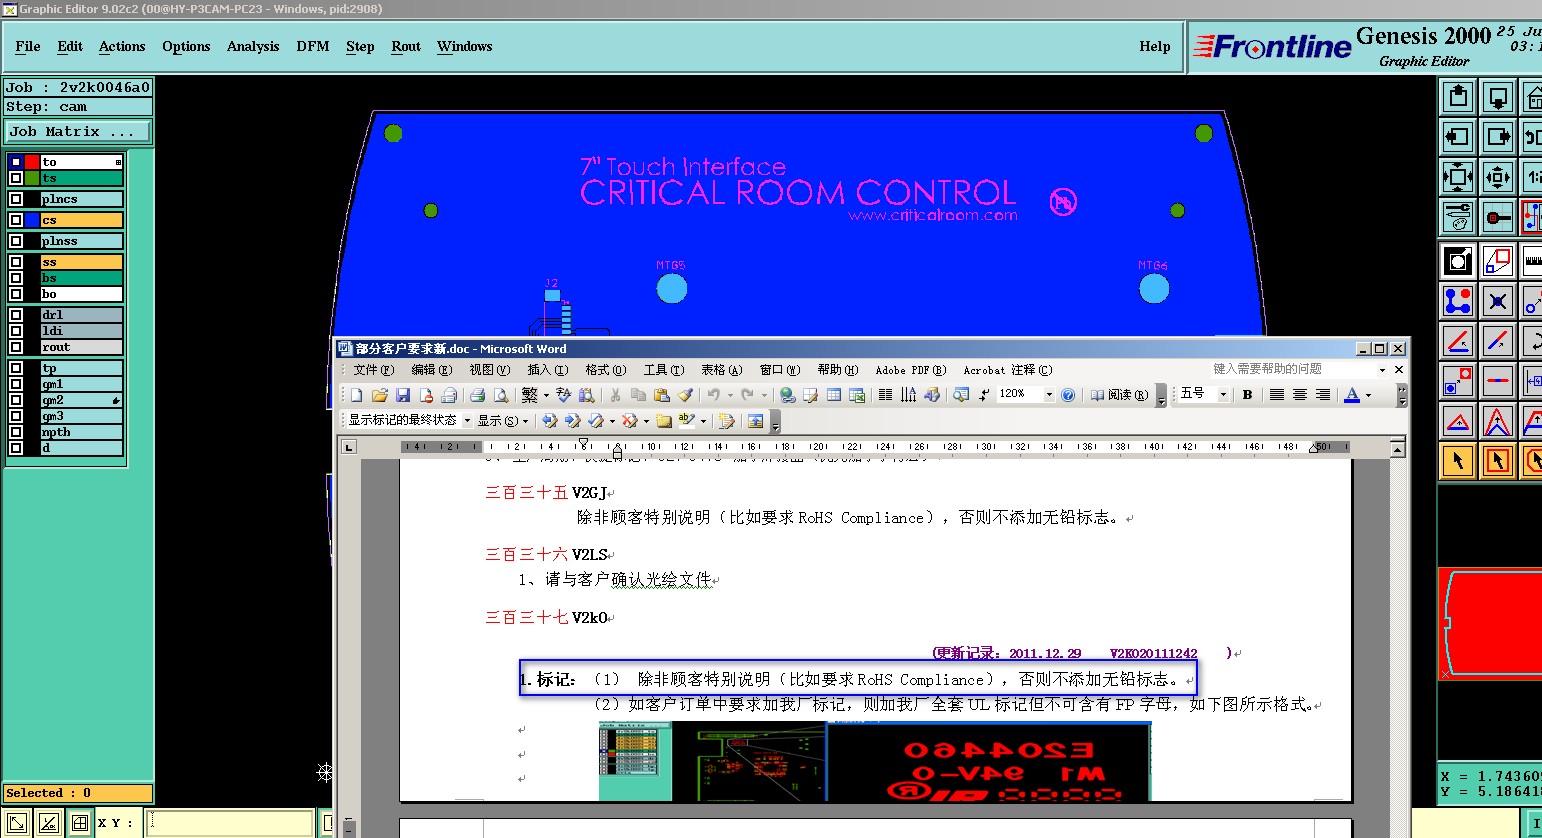Open the font color A dropdown arrow
This screenshot has width=1542, height=838.
(1368, 396)
